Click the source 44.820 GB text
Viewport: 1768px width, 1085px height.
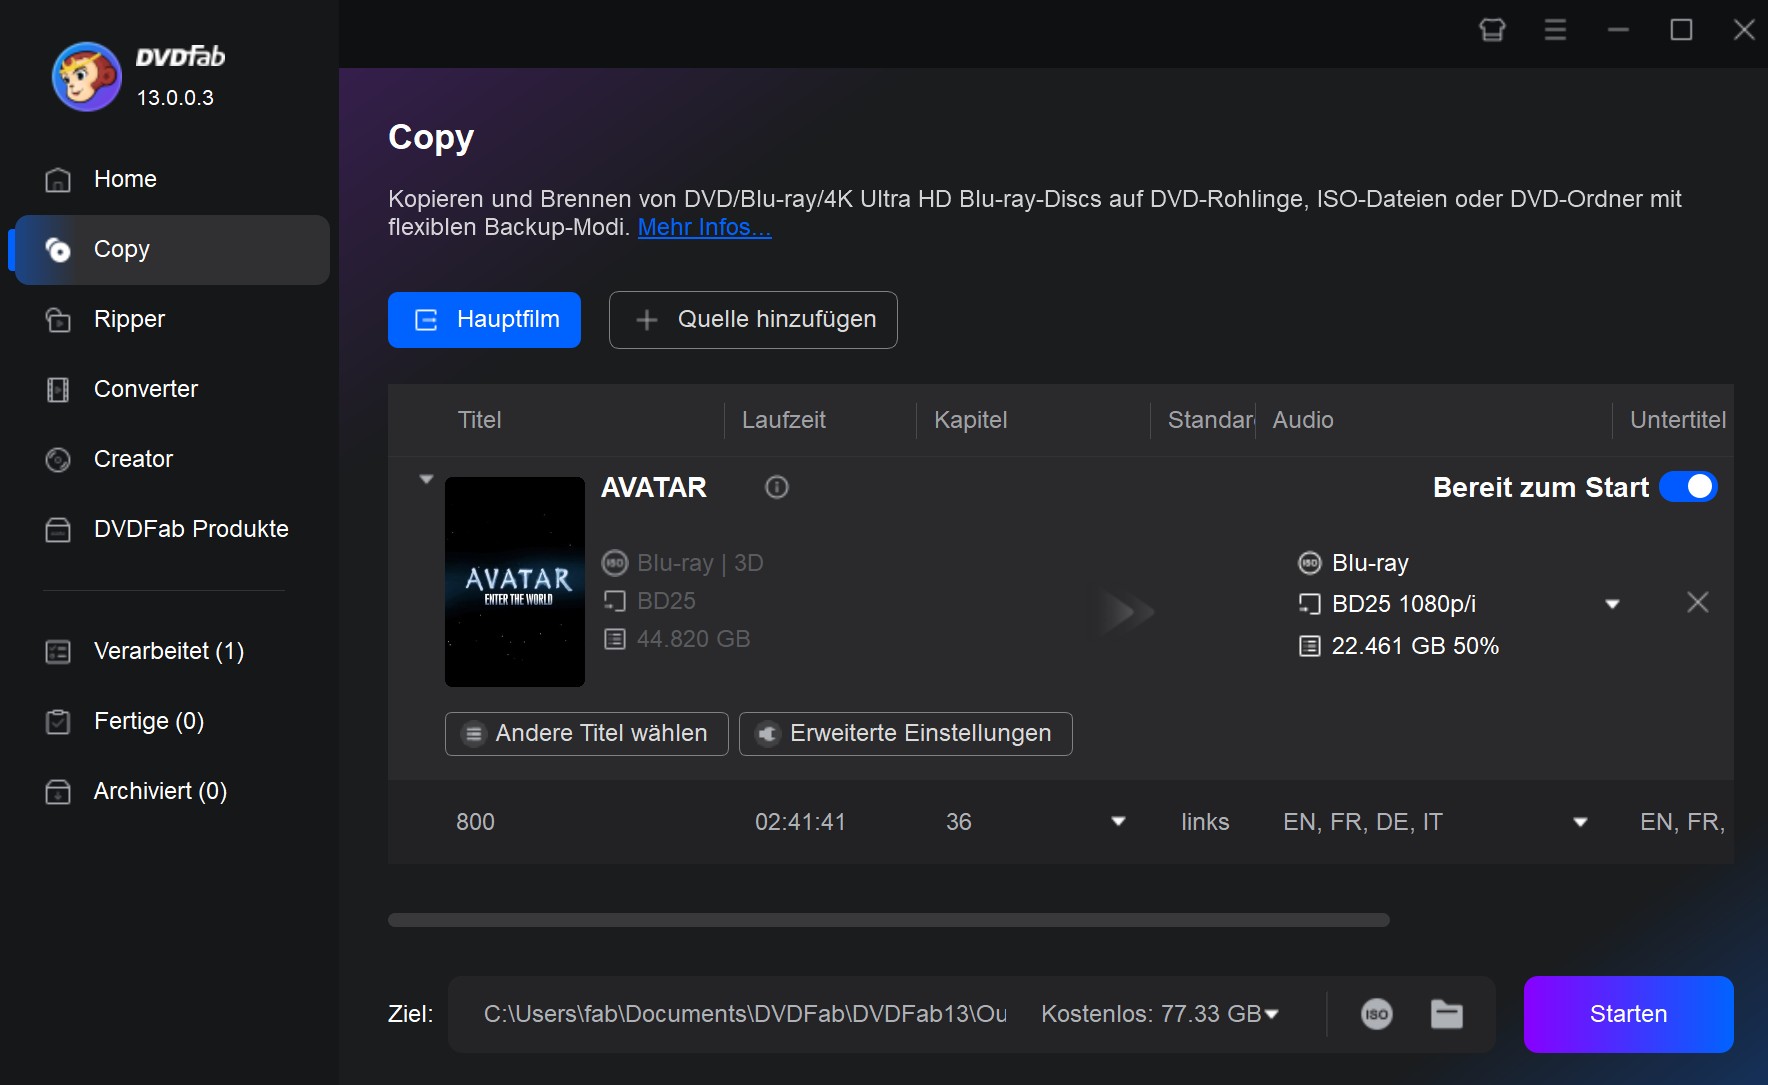click(x=693, y=639)
